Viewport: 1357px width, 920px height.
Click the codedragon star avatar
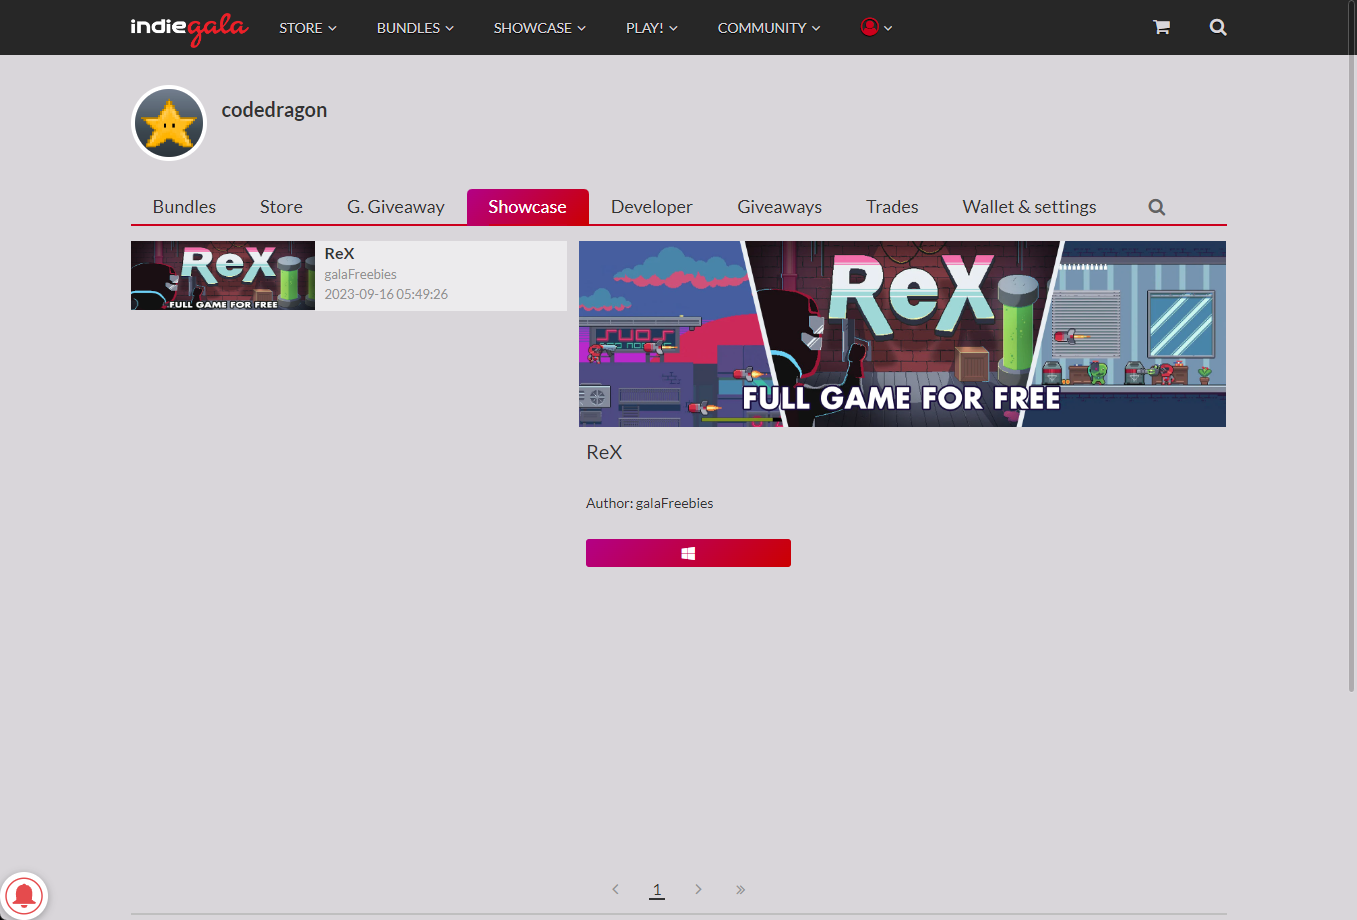[169, 123]
